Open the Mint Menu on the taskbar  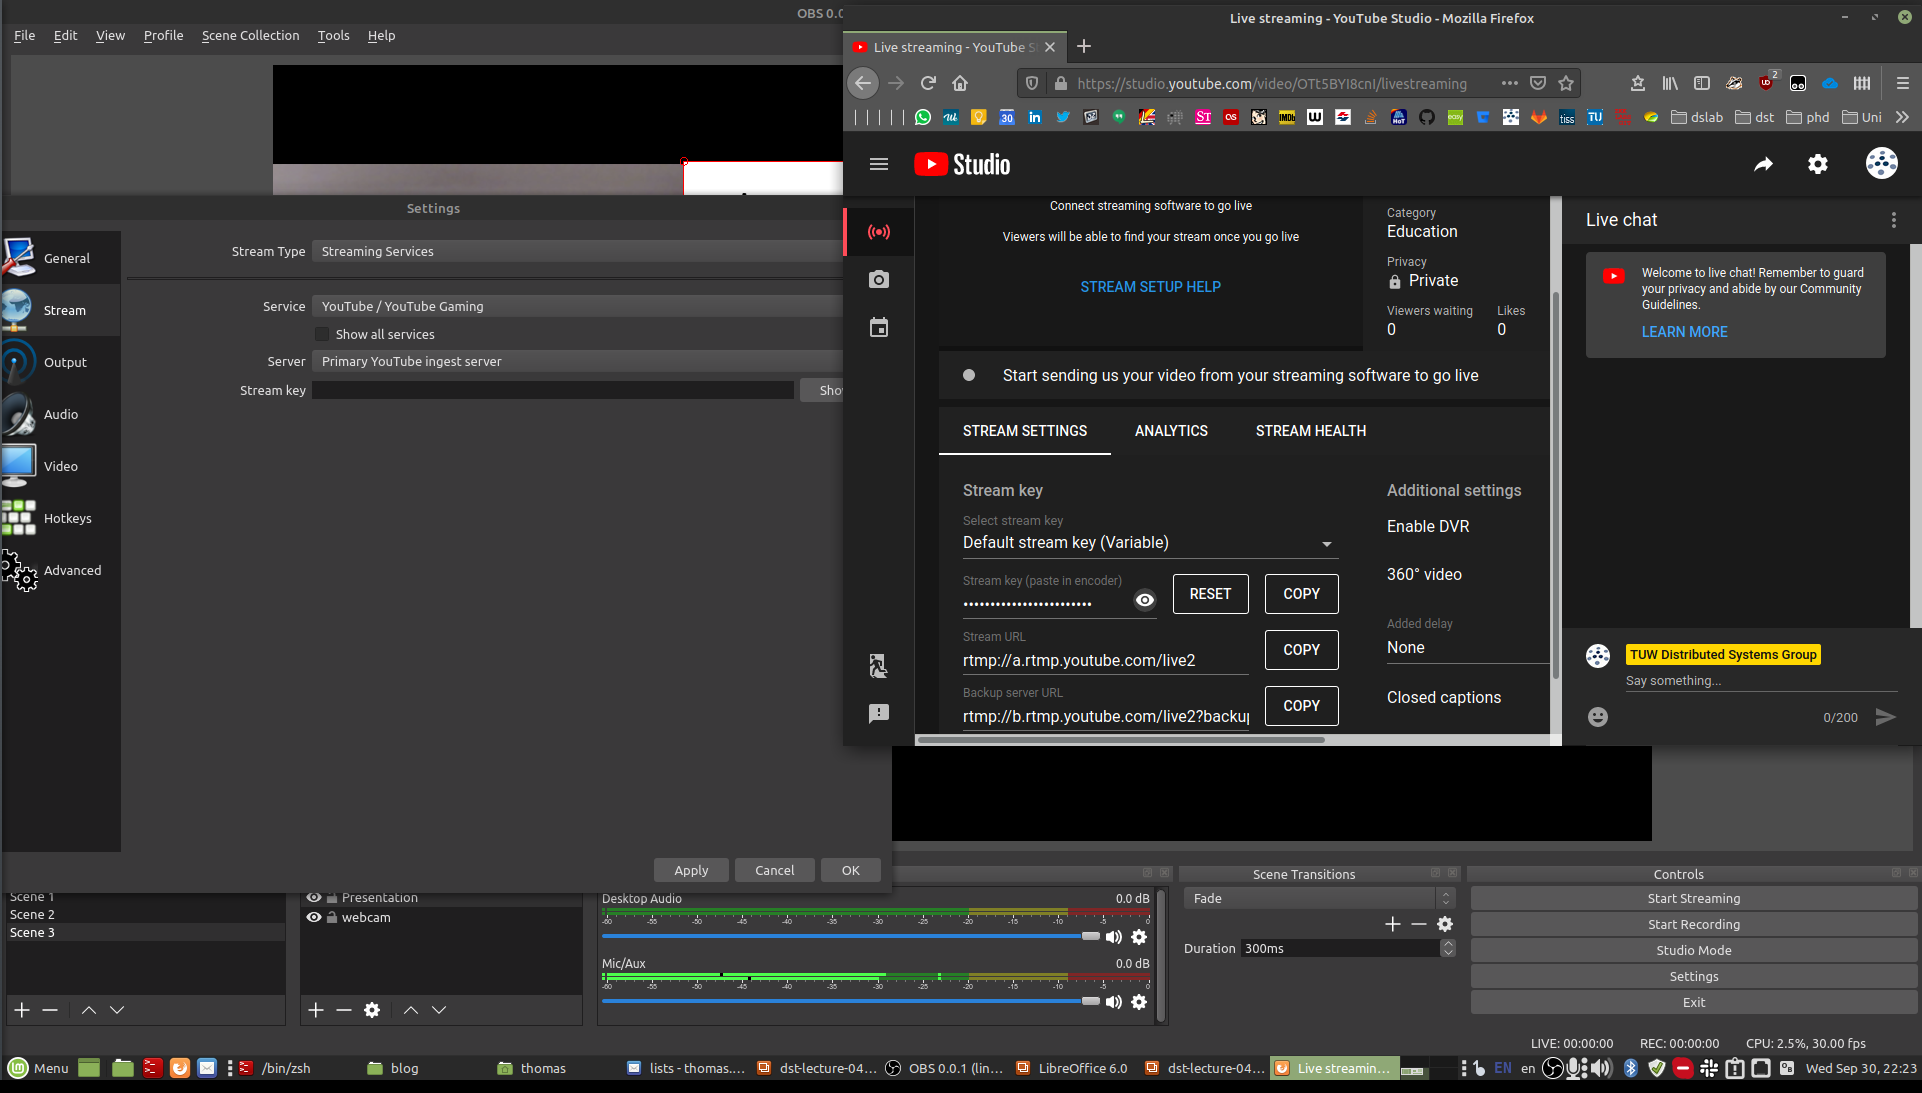[38, 1068]
